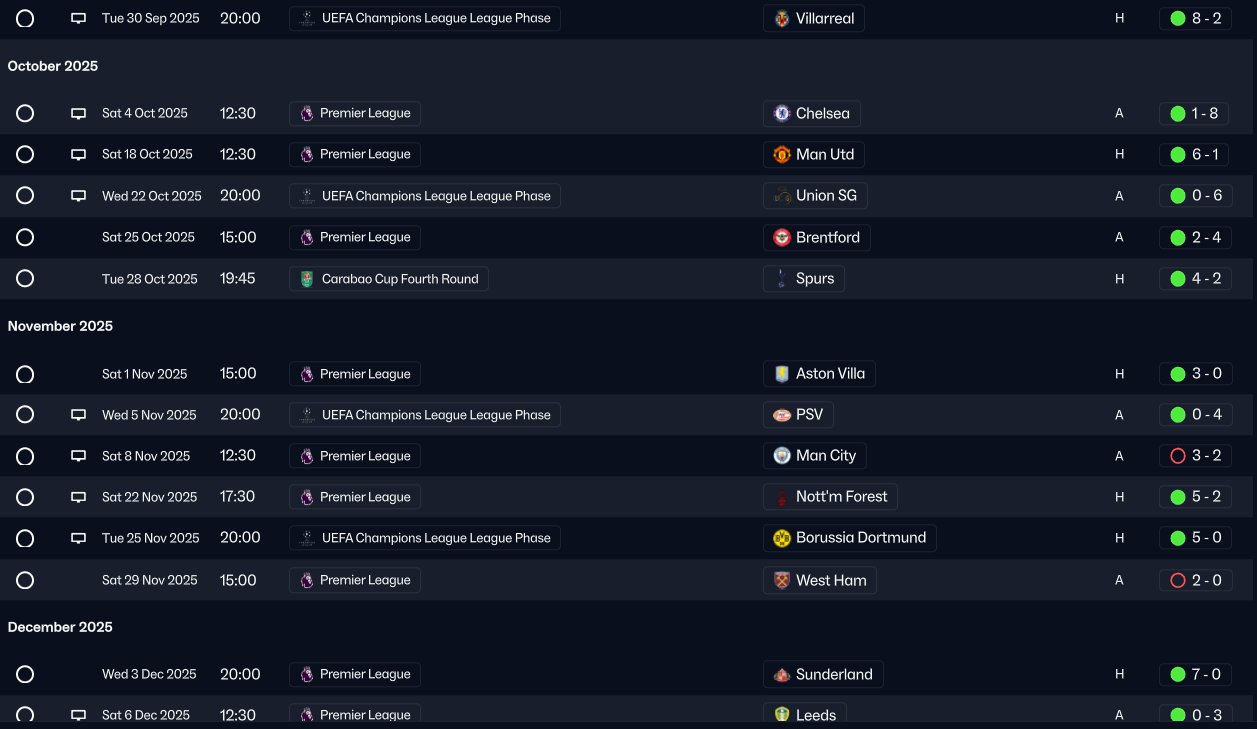Image resolution: width=1257 pixels, height=729 pixels.
Task: Click the TV broadcast icon for Villarreal match
Action: (x=78, y=19)
